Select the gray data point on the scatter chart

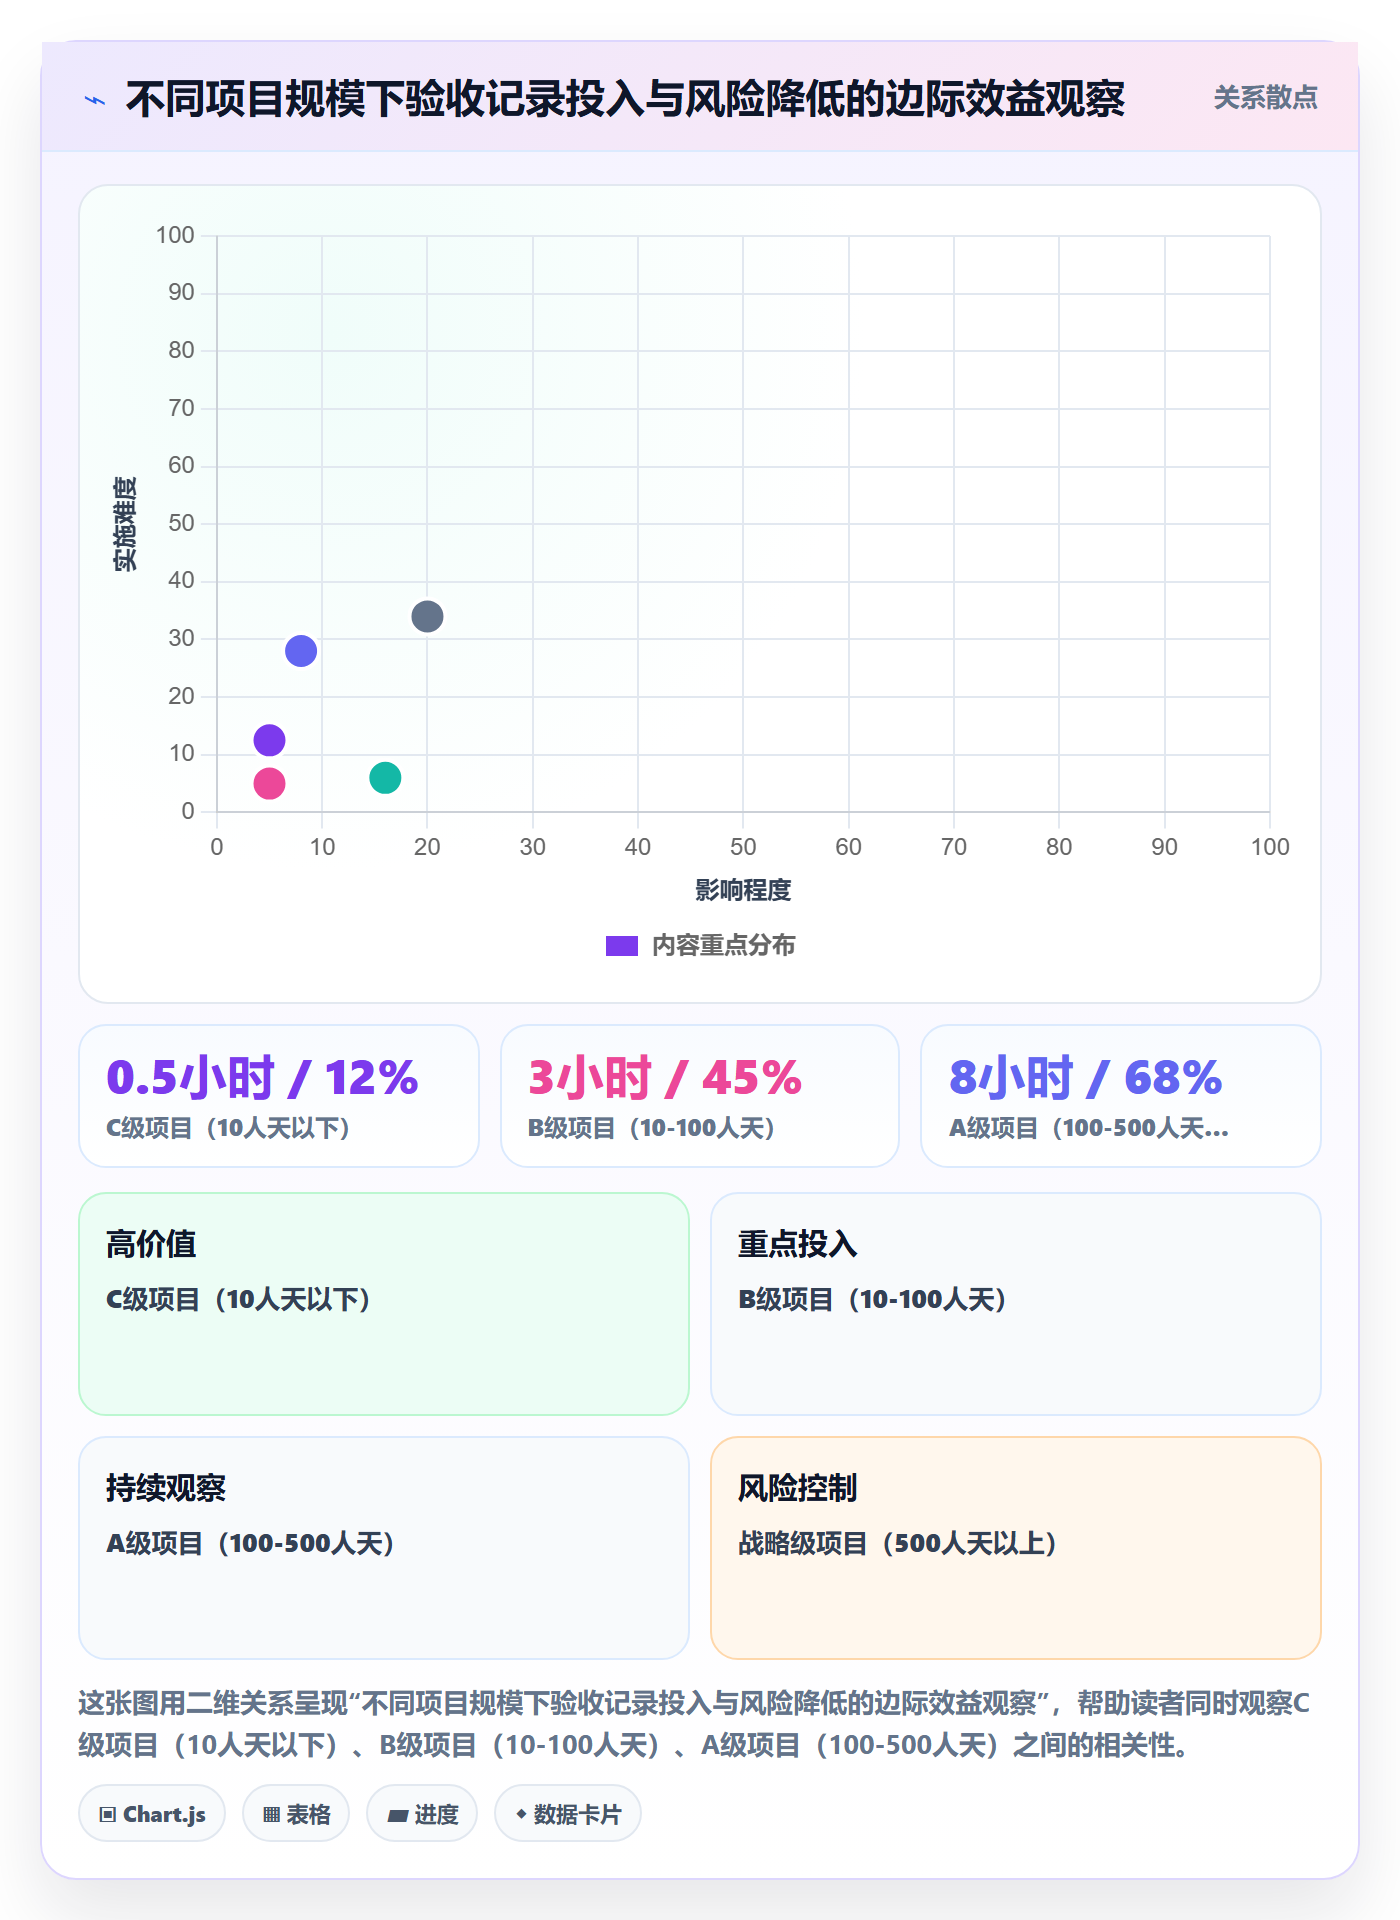427,616
